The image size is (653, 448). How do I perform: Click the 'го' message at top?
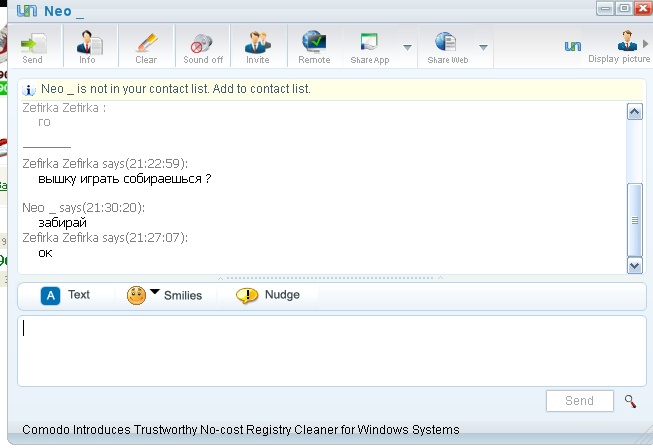point(44,122)
